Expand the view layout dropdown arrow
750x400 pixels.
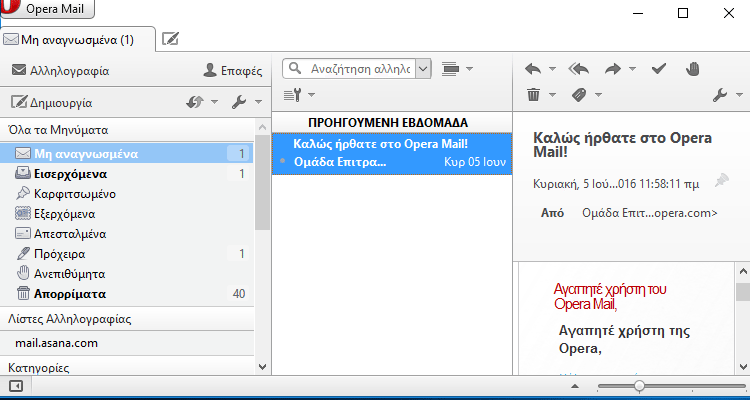coord(469,69)
